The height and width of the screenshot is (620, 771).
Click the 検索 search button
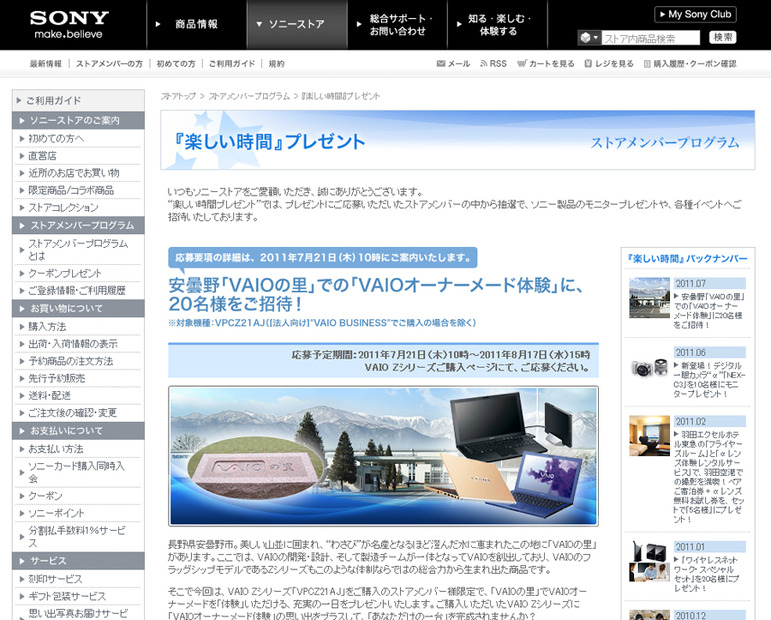coord(723,37)
